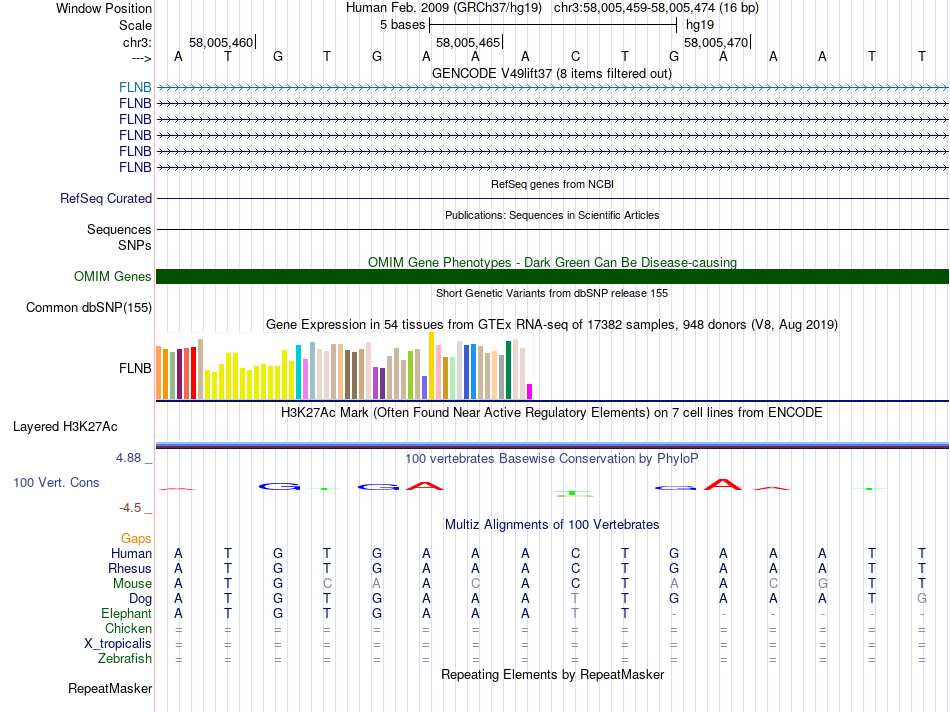Click the orange Gaps label
This screenshot has height=712, width=950.
point(136,538)
